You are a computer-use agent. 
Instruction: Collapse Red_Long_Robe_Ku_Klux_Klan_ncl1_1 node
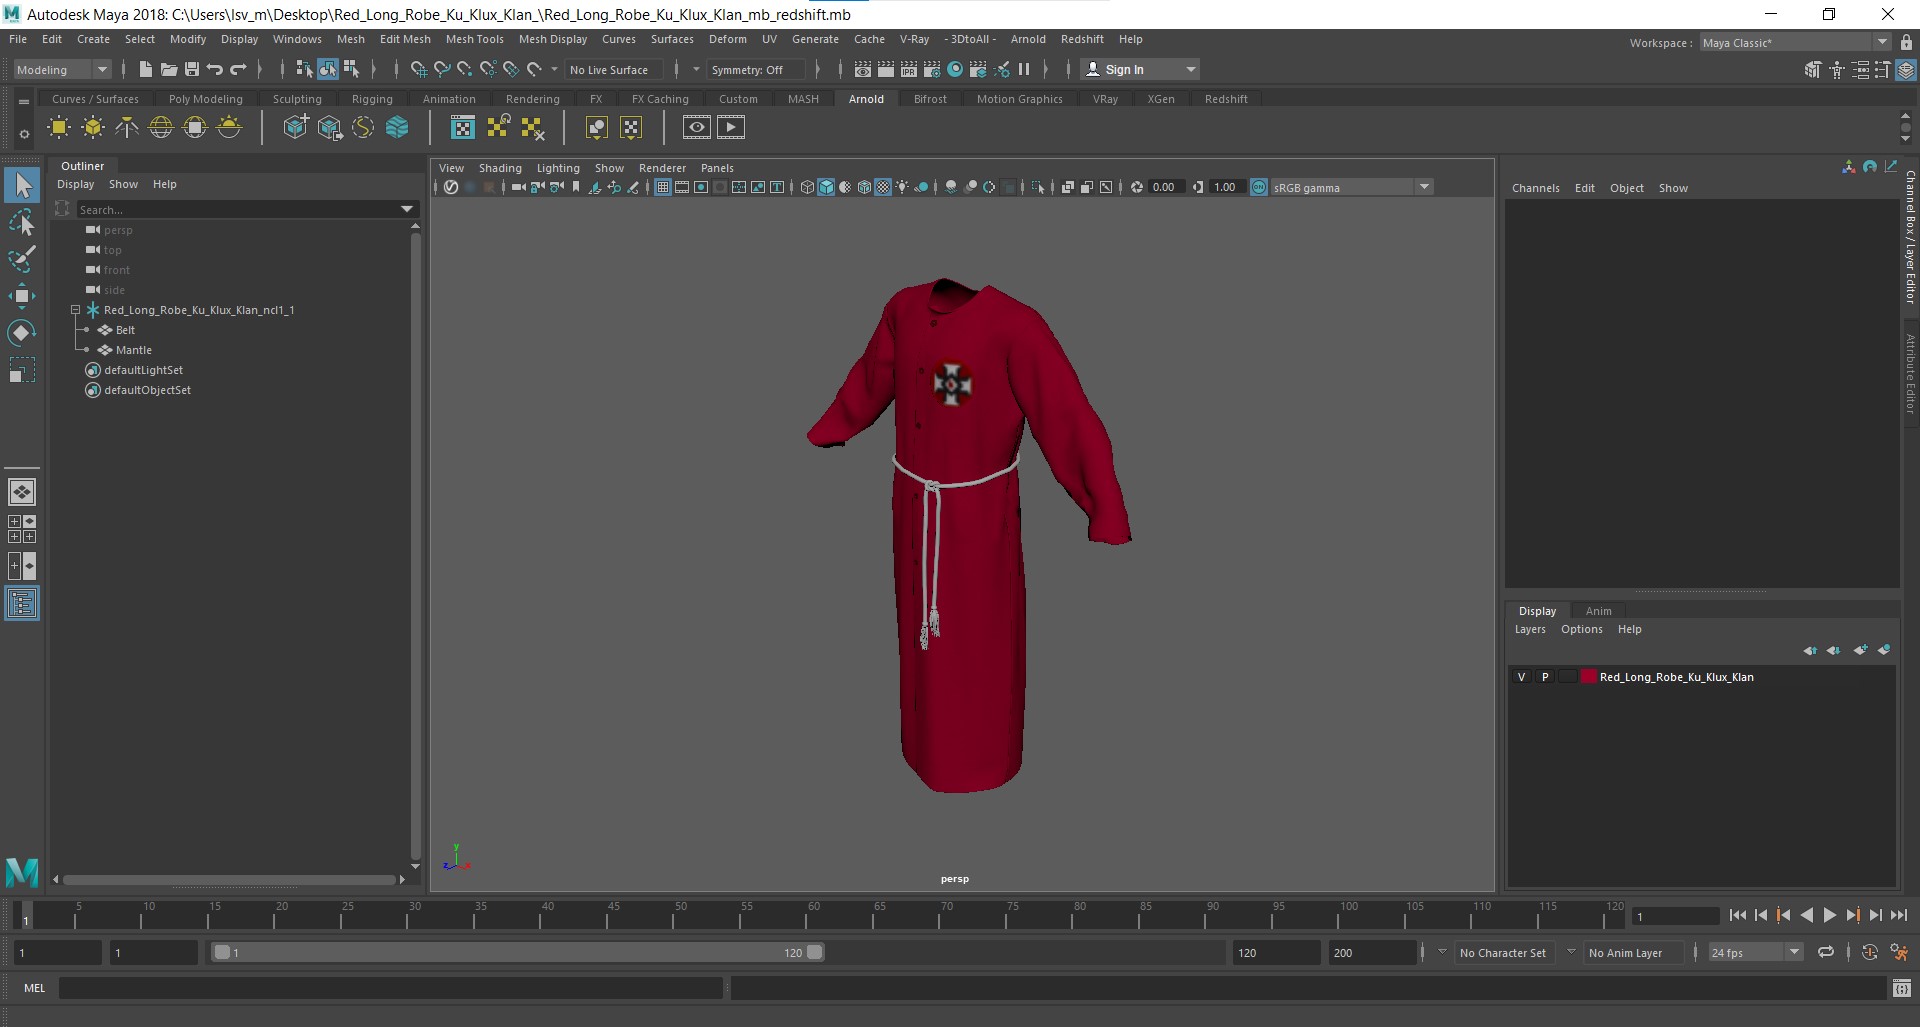75,310
